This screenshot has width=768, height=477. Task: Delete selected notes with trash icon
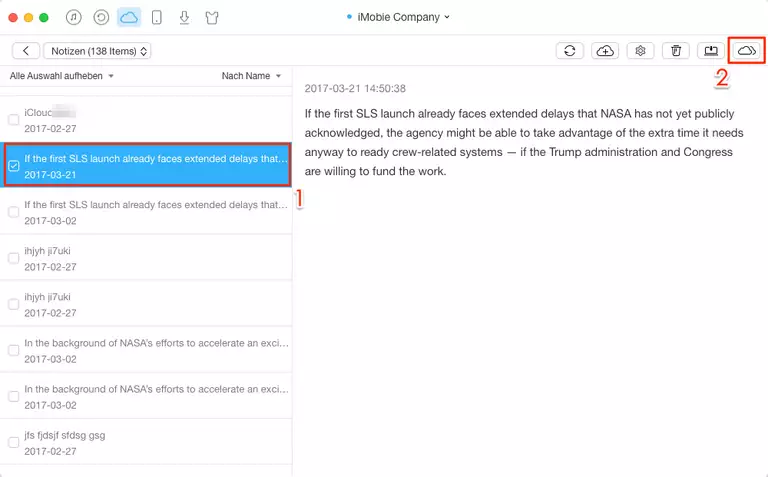[x=676, y=50]
